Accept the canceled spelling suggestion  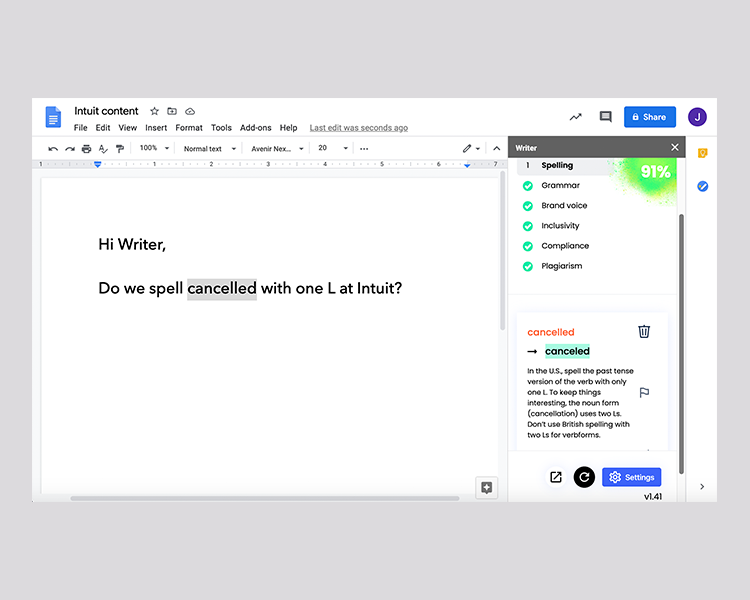[567, 351]
